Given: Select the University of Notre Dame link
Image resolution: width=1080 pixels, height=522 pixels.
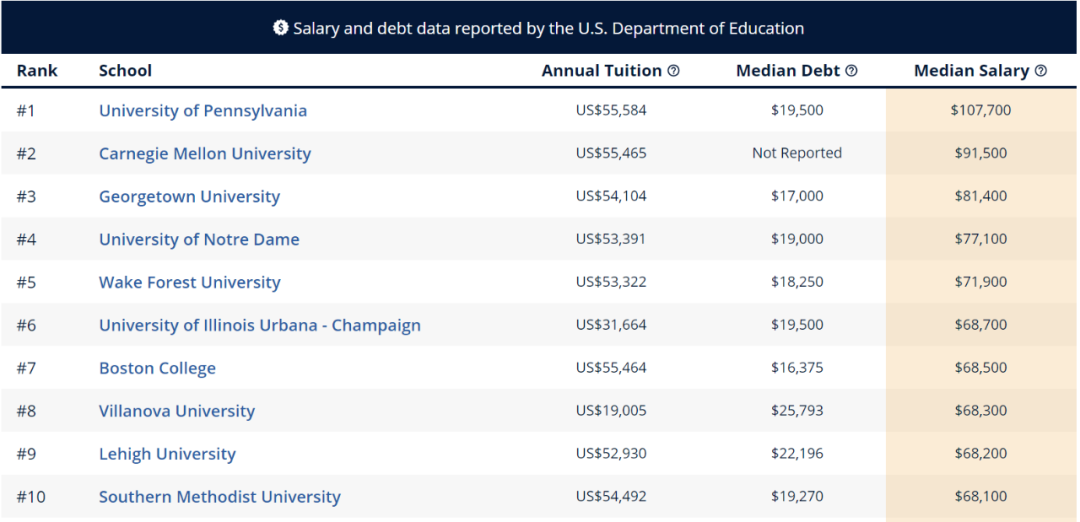Looking at the screenshot, I should click(x=199, y=240).
